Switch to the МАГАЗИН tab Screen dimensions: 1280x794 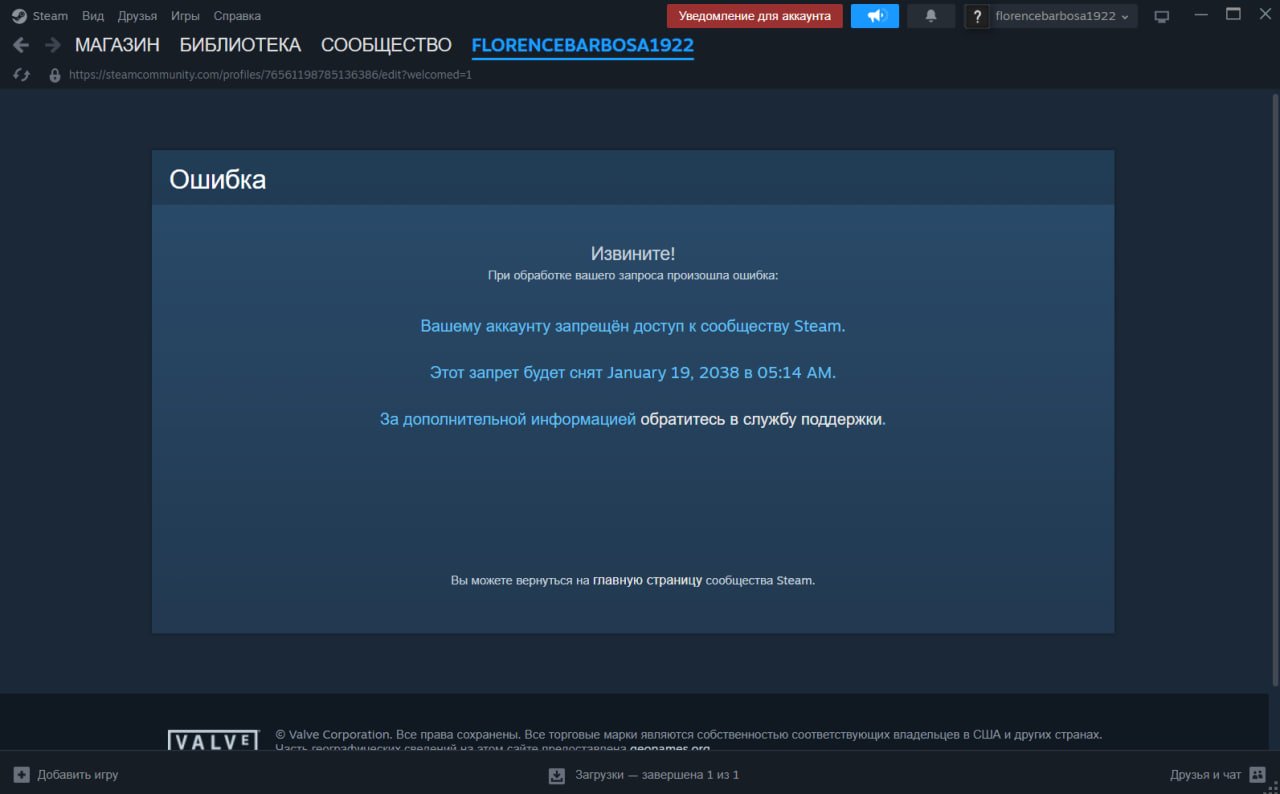coord(117,45)
